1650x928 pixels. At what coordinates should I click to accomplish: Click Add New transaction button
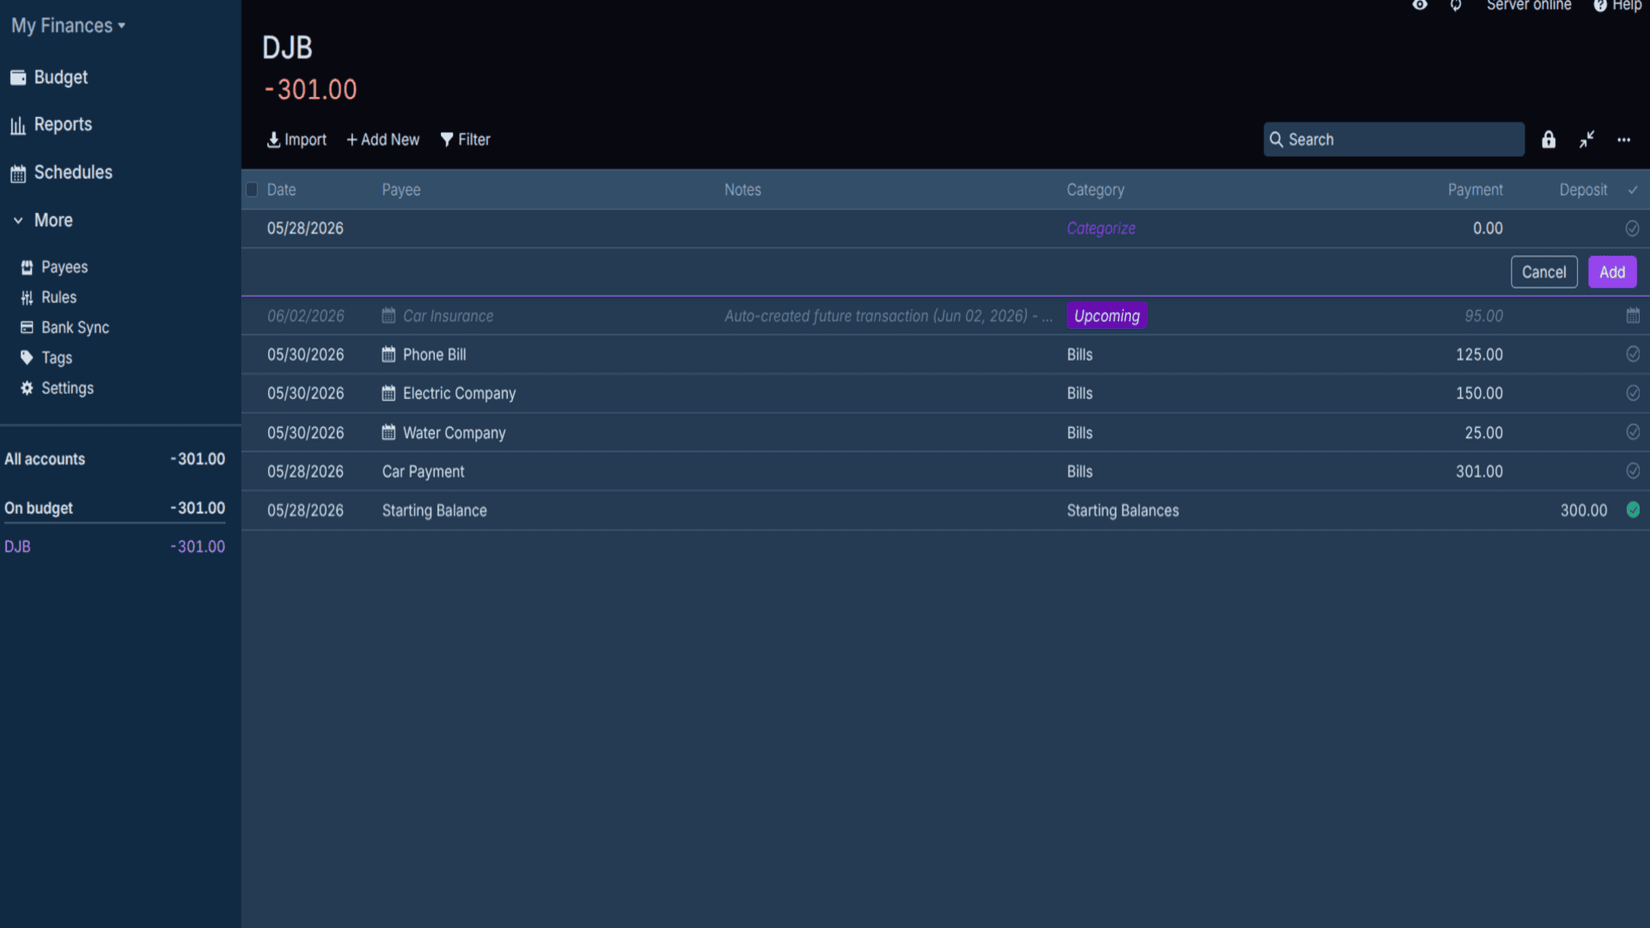tap(382, 140)
